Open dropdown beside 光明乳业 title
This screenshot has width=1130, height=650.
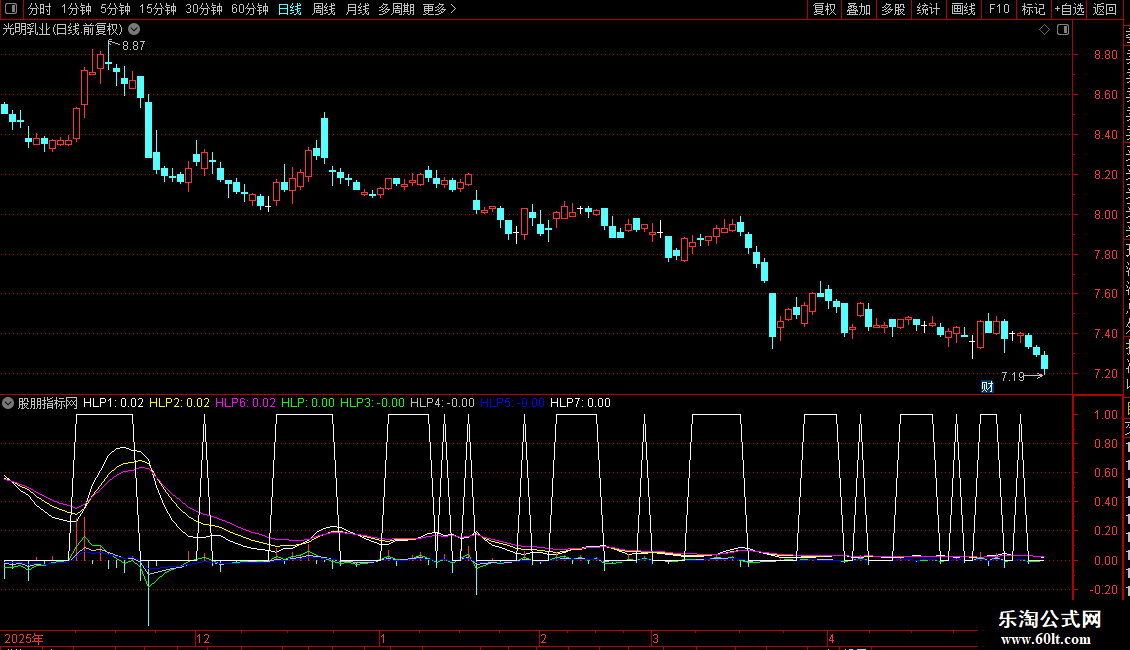click(x=134, y=29)
